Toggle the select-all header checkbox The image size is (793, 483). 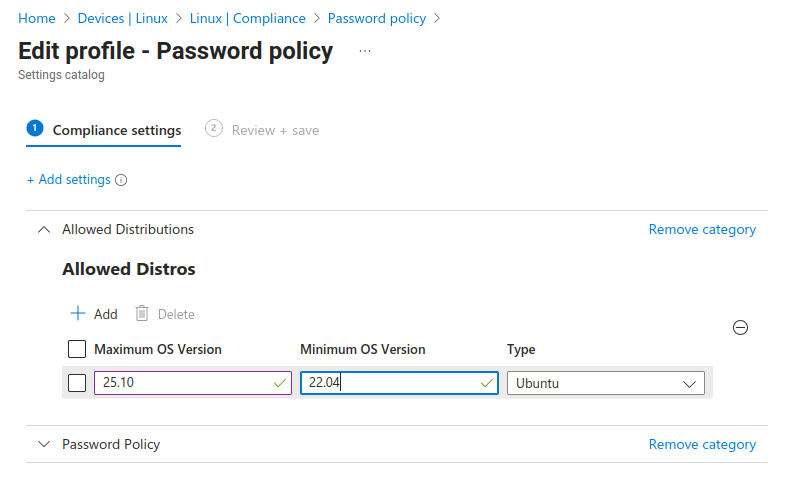coord(77,349)
